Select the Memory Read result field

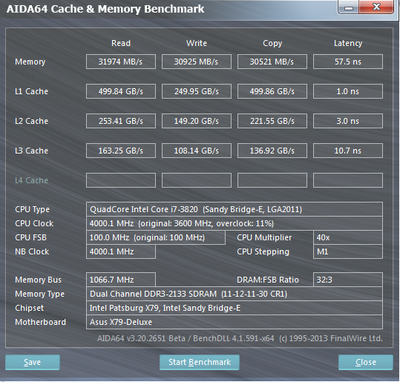click(121, 62)
